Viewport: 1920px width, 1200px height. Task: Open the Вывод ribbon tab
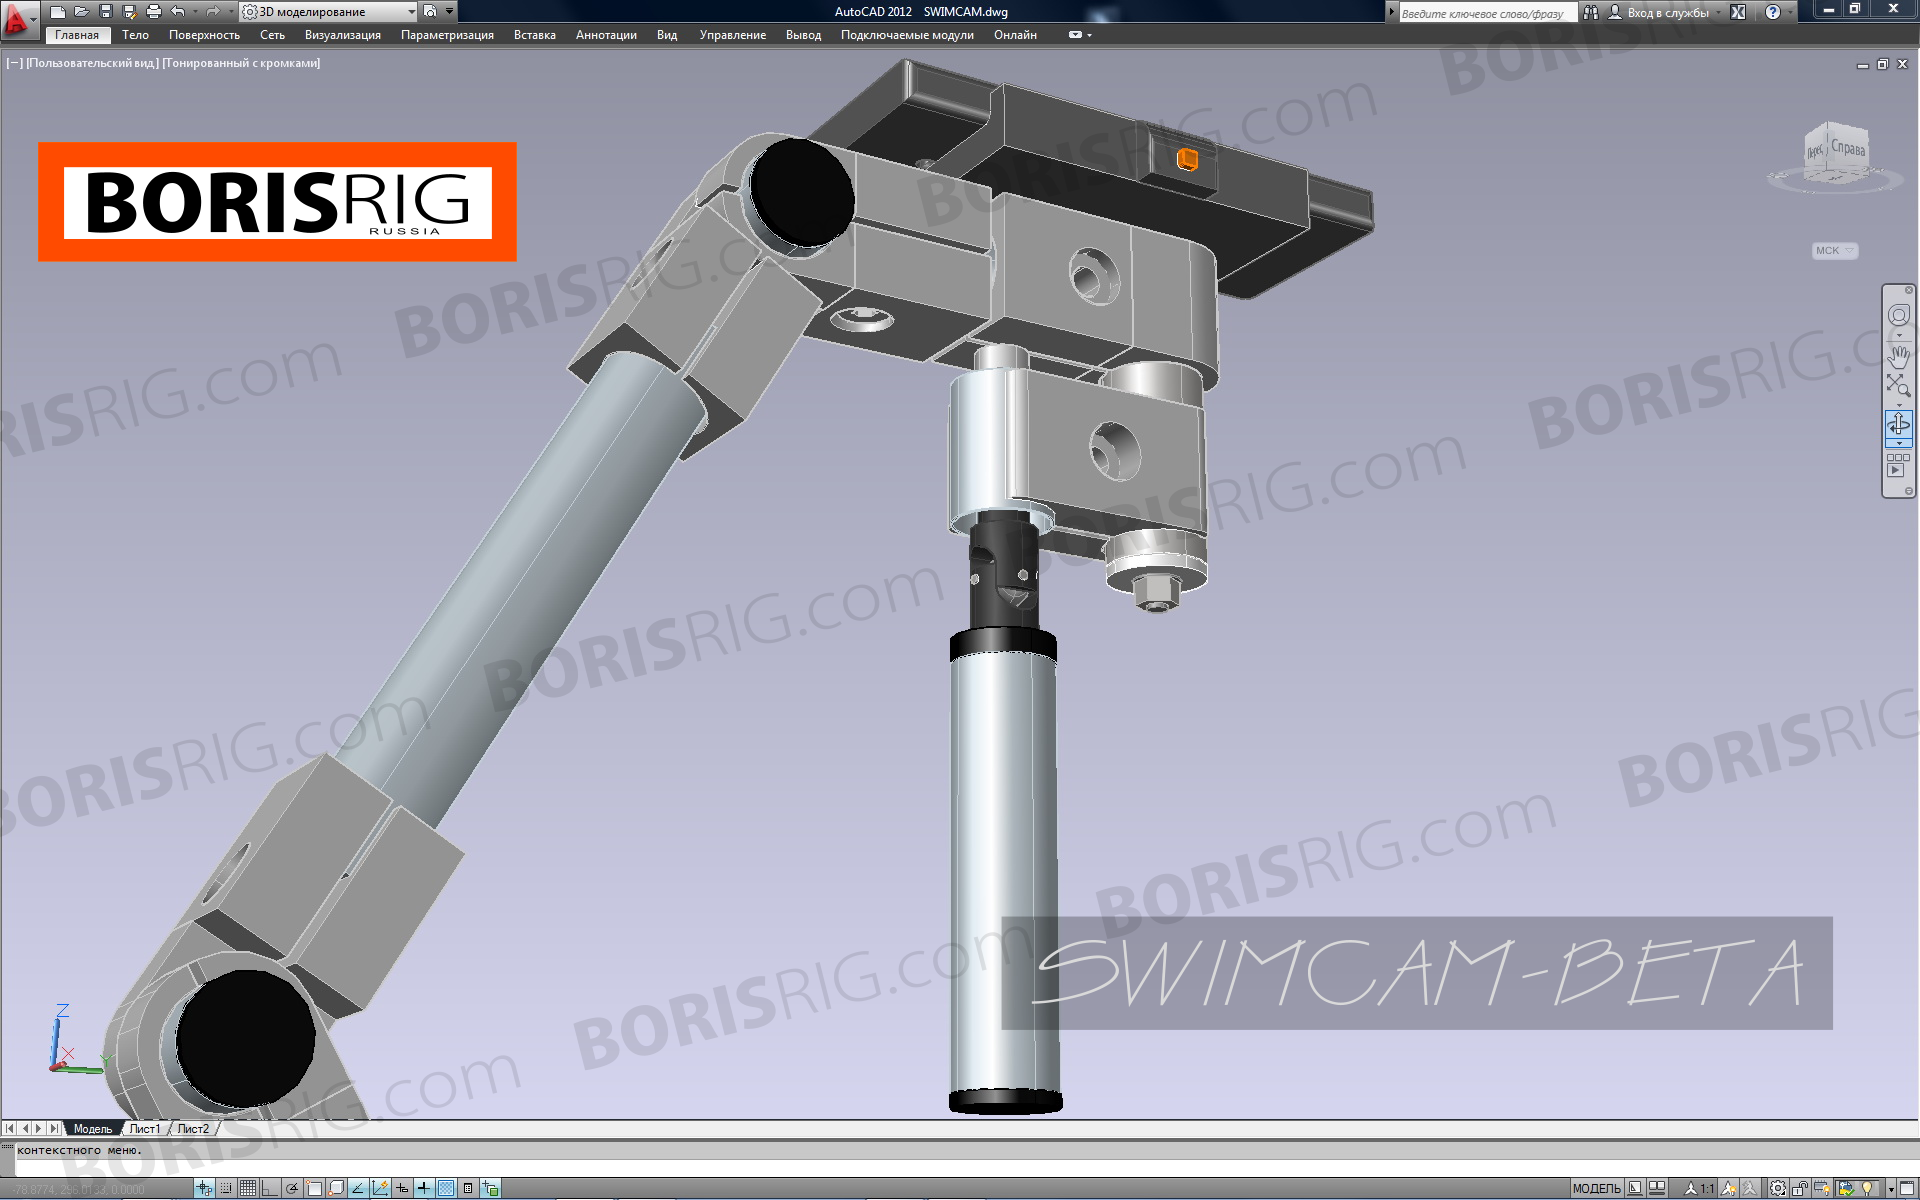(803, 35)
